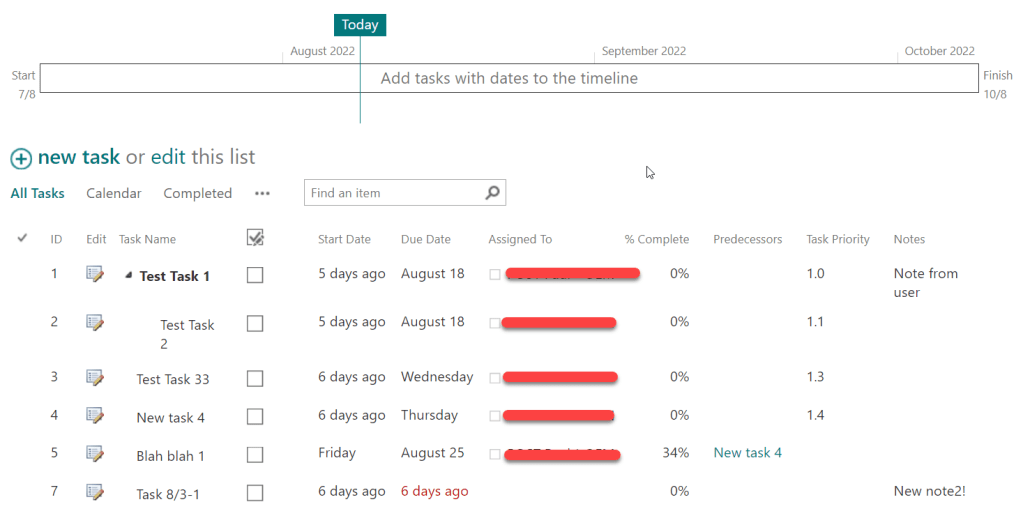This screenshot has width=1023, height=518.
Task: Click the search magnifier icon
Action: coord(492,193)
